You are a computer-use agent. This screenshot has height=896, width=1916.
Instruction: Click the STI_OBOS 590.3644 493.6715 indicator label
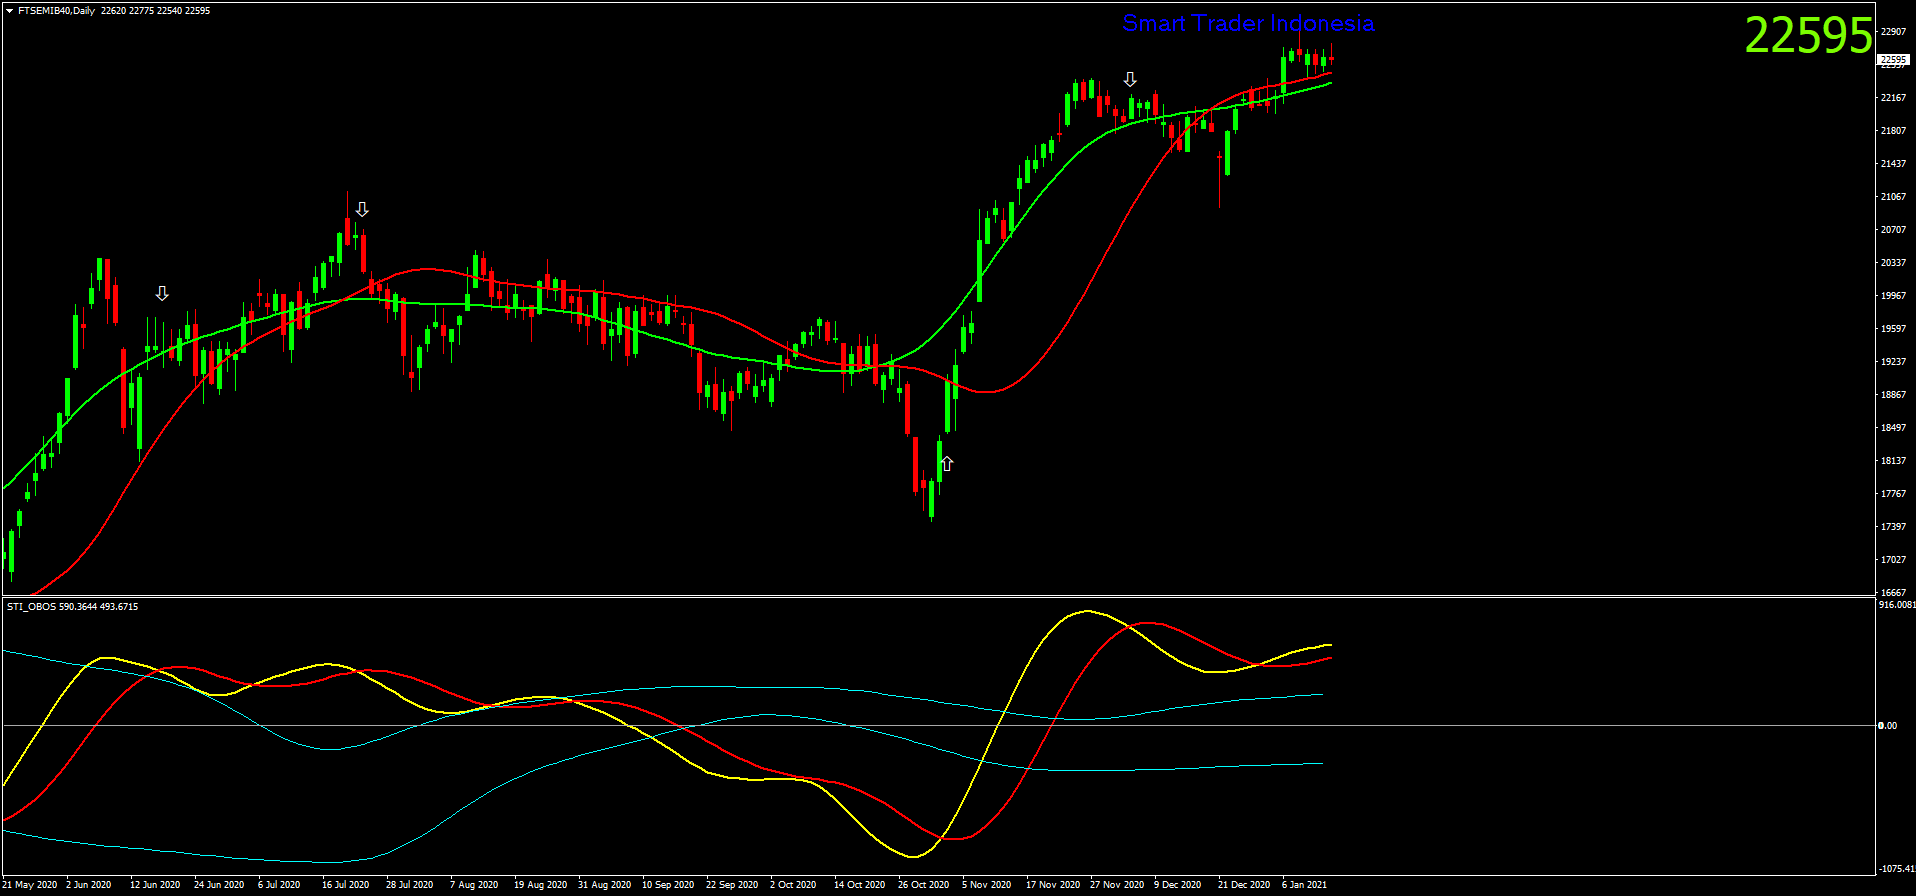point(73,607)
